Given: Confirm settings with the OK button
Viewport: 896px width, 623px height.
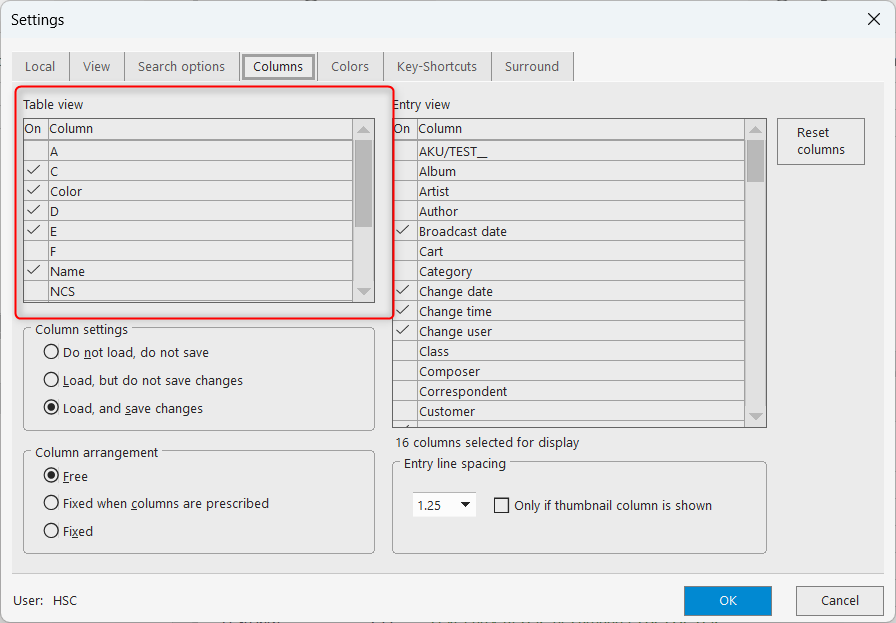Looking at the screenshot, I should pos(727,601).
